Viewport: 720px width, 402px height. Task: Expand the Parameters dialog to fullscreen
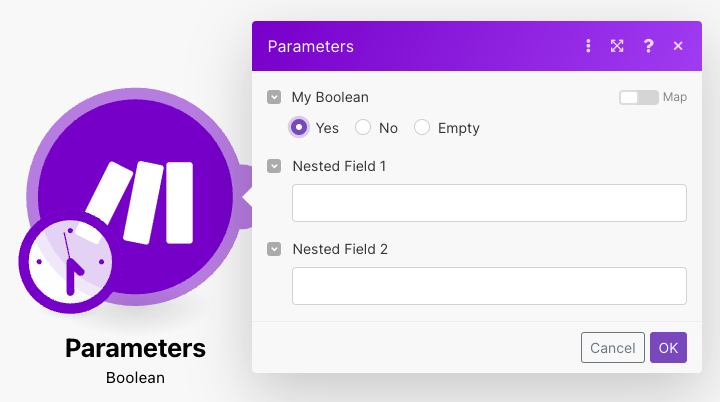coord(617,46)
